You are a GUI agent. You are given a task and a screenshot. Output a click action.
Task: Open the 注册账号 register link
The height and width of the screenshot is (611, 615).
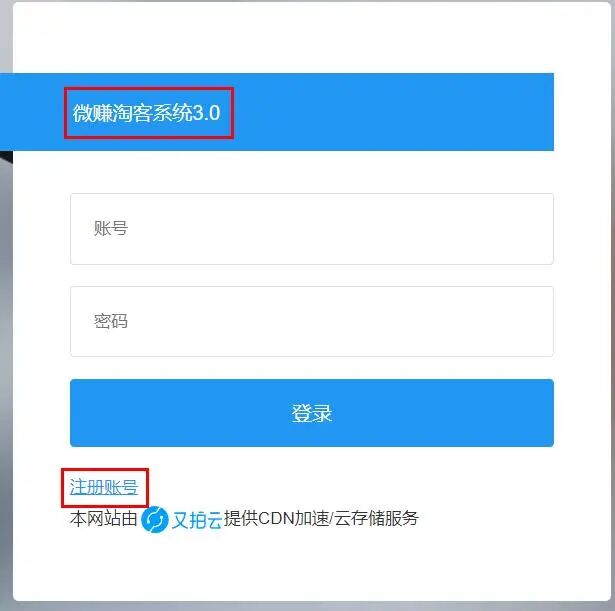click(104, 487)
